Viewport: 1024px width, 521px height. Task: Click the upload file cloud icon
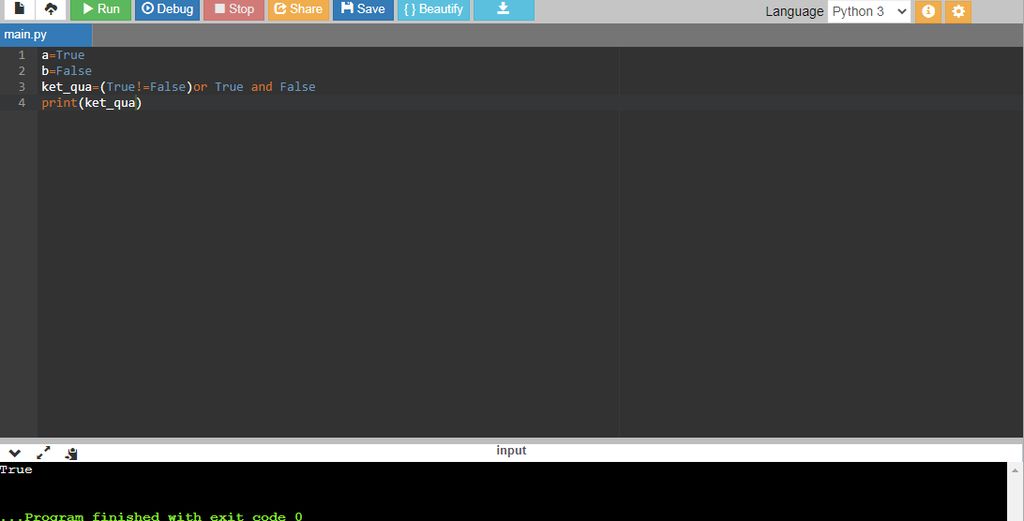point(51,9)
